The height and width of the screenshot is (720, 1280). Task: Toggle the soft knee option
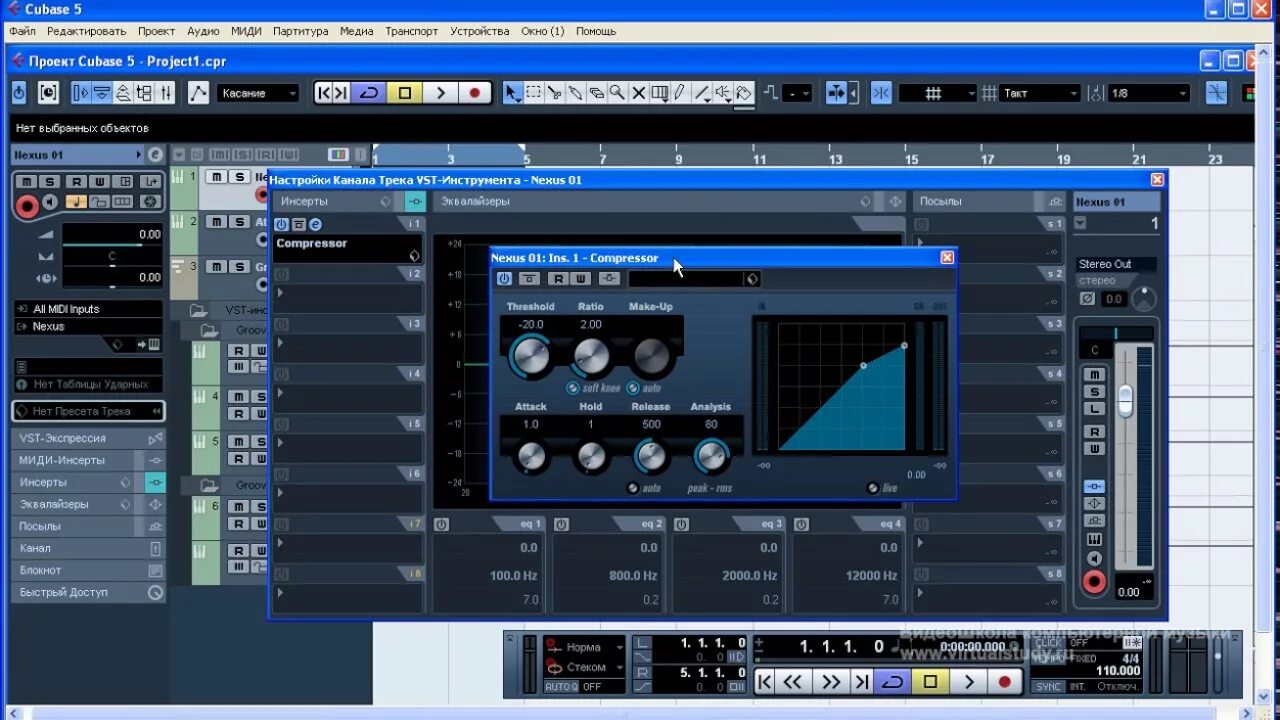[573, 388]
